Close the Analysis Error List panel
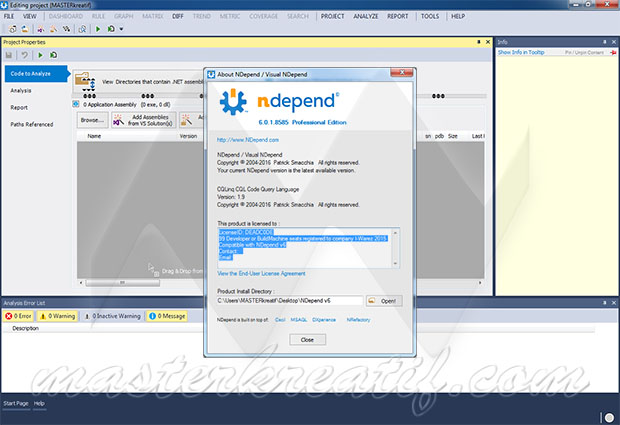Viewport: 620px width, 425px height. pos(614,303)
